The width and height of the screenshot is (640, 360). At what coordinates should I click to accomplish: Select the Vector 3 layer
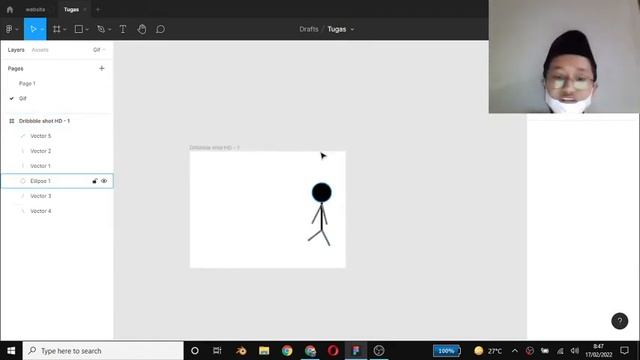41,196
